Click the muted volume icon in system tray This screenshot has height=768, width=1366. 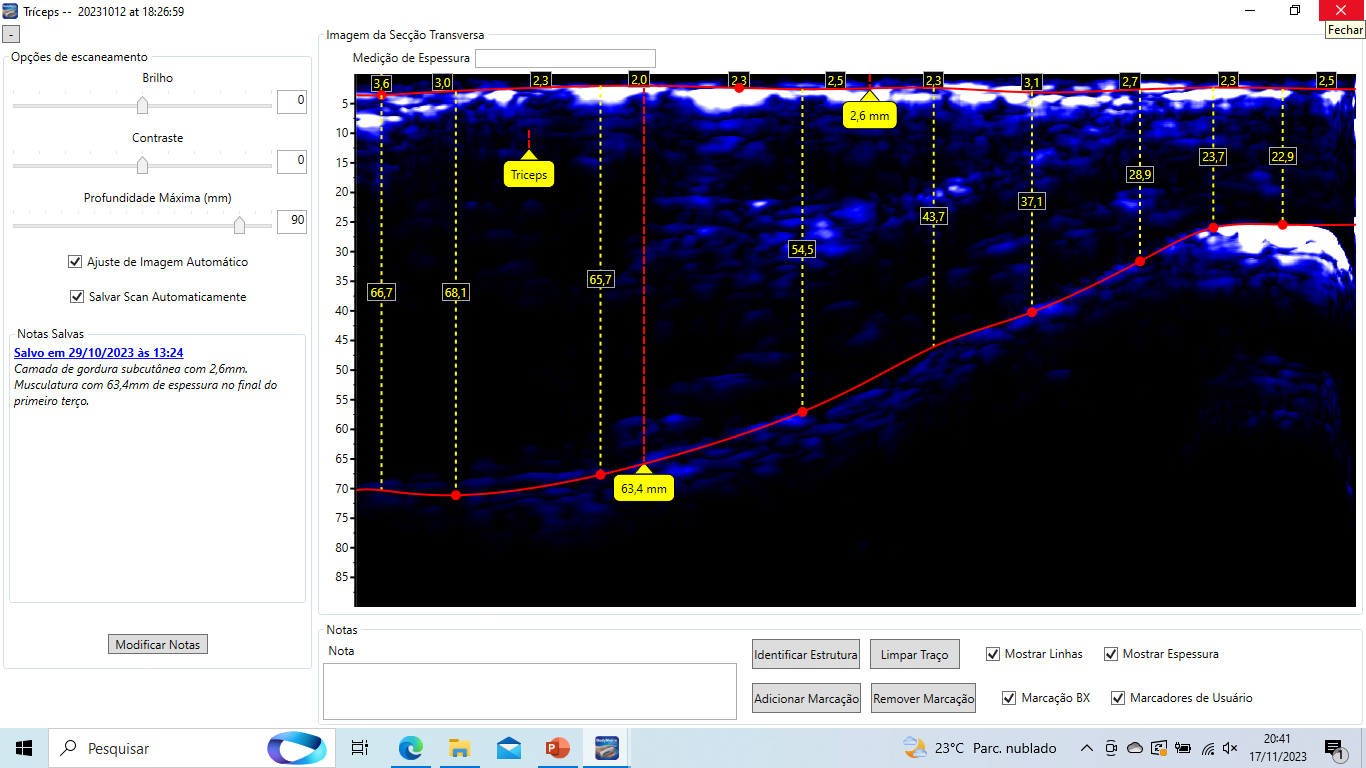tap(1230, 748)
